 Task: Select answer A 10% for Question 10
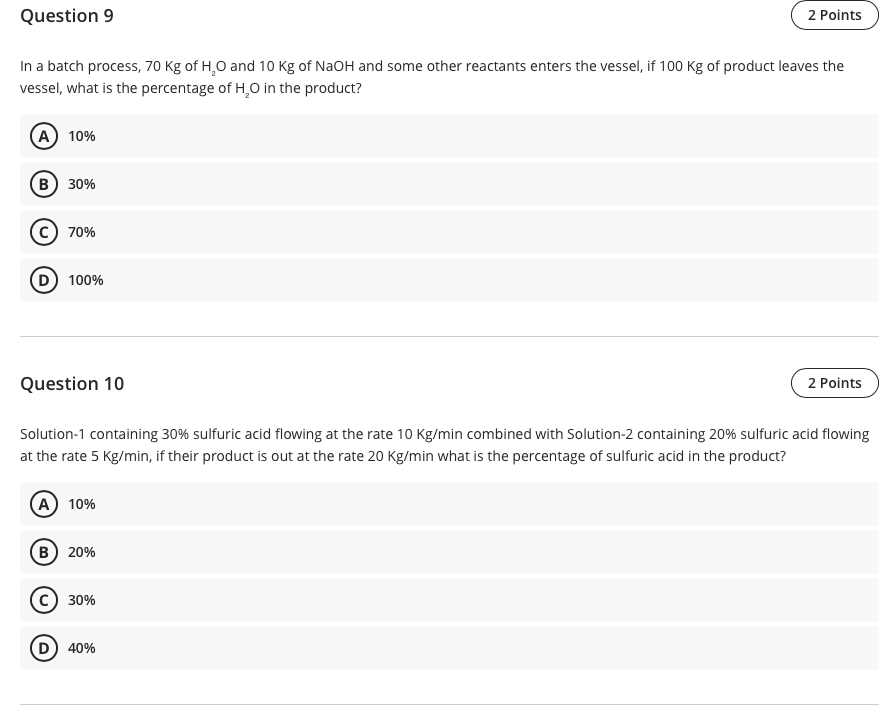pos(81,504)
